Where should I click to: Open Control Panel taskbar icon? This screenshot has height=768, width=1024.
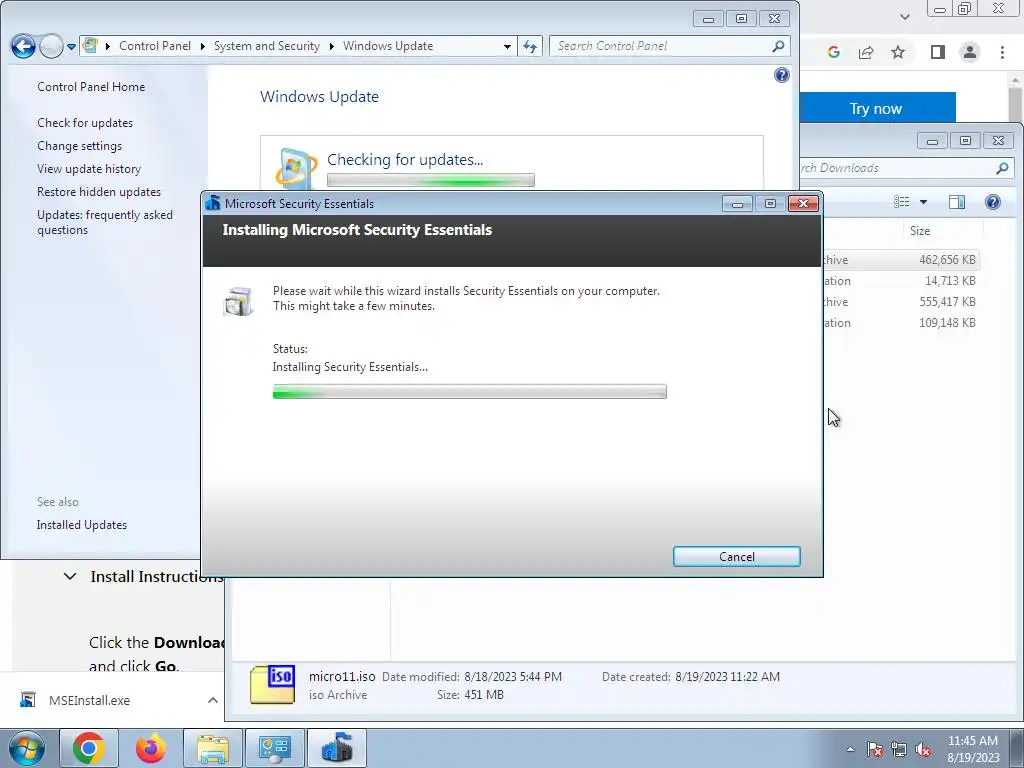tap(275, 748)
